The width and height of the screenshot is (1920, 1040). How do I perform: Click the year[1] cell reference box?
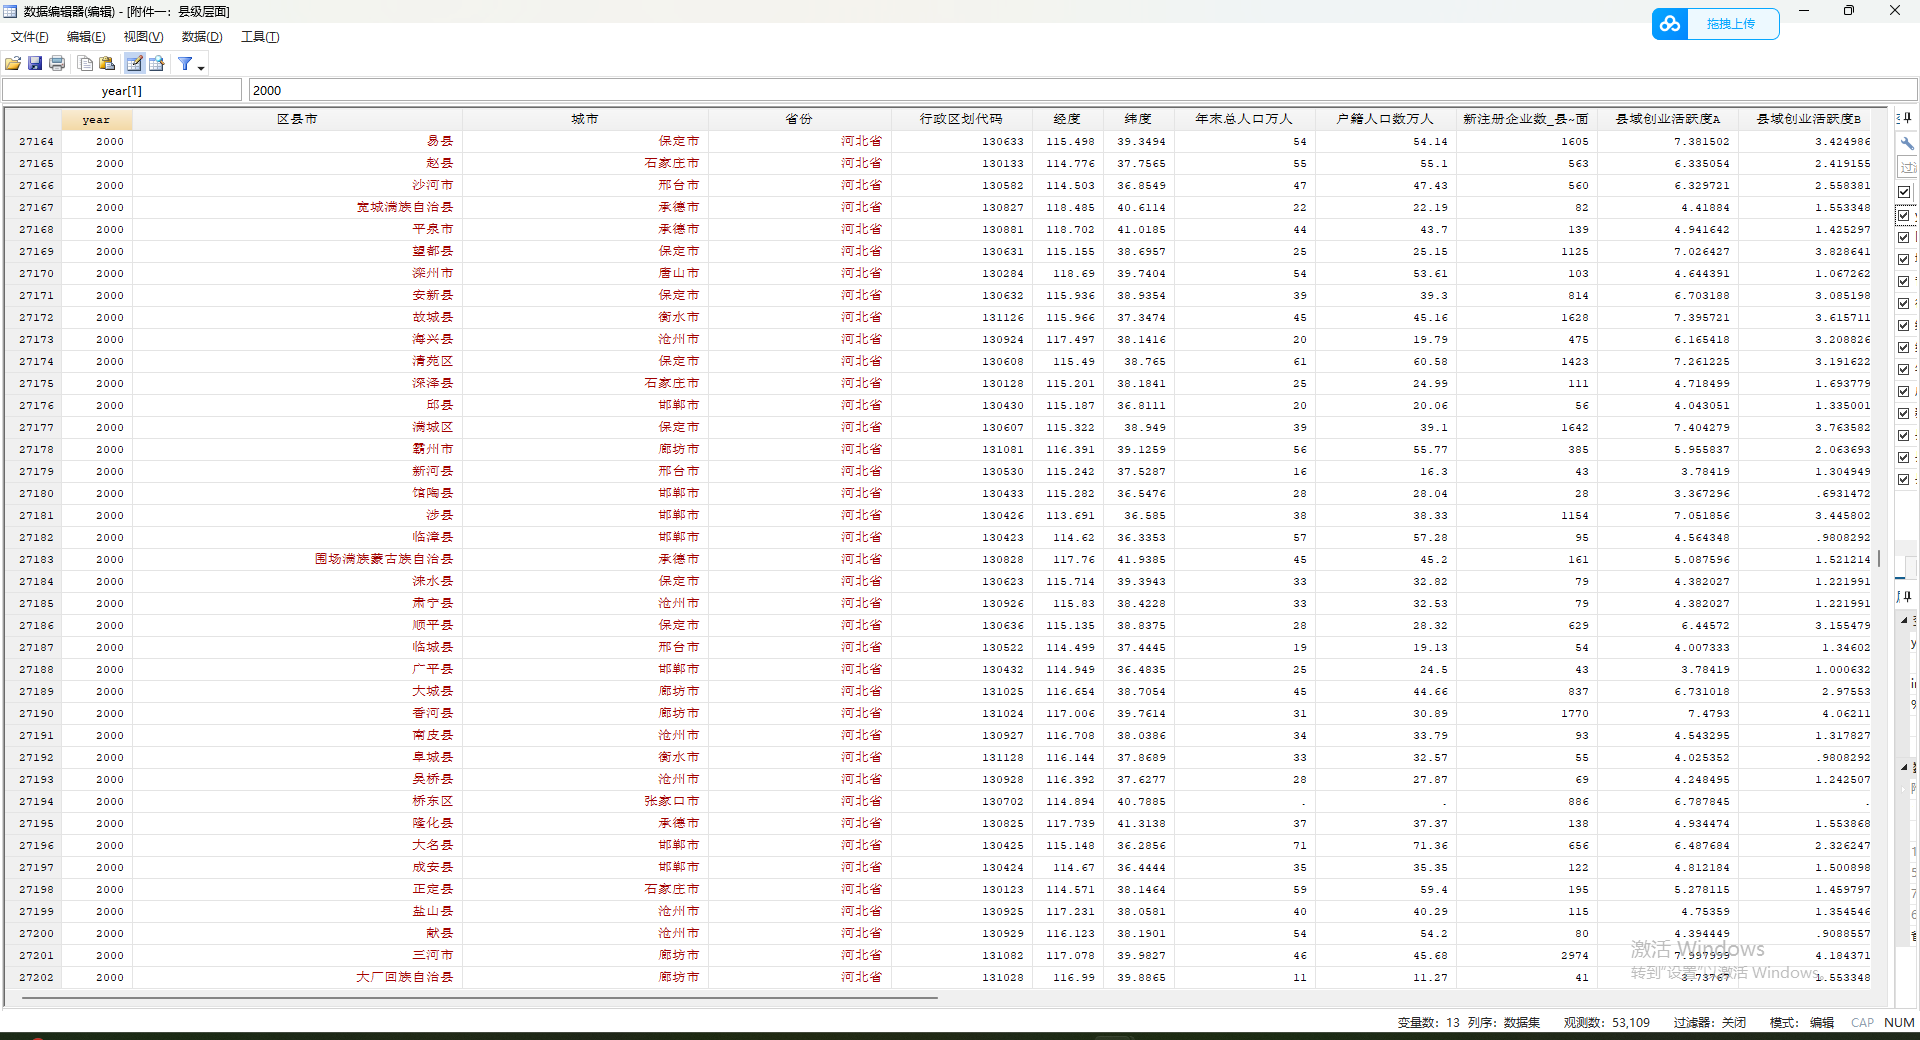point(122,91)
